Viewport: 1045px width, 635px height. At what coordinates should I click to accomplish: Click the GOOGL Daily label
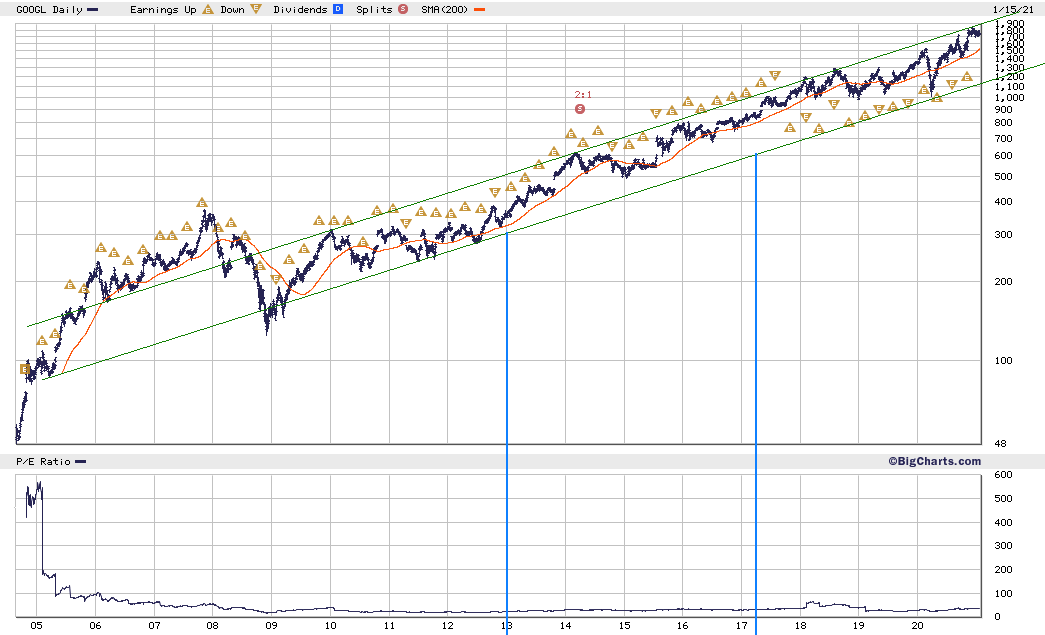coord(49,9)
